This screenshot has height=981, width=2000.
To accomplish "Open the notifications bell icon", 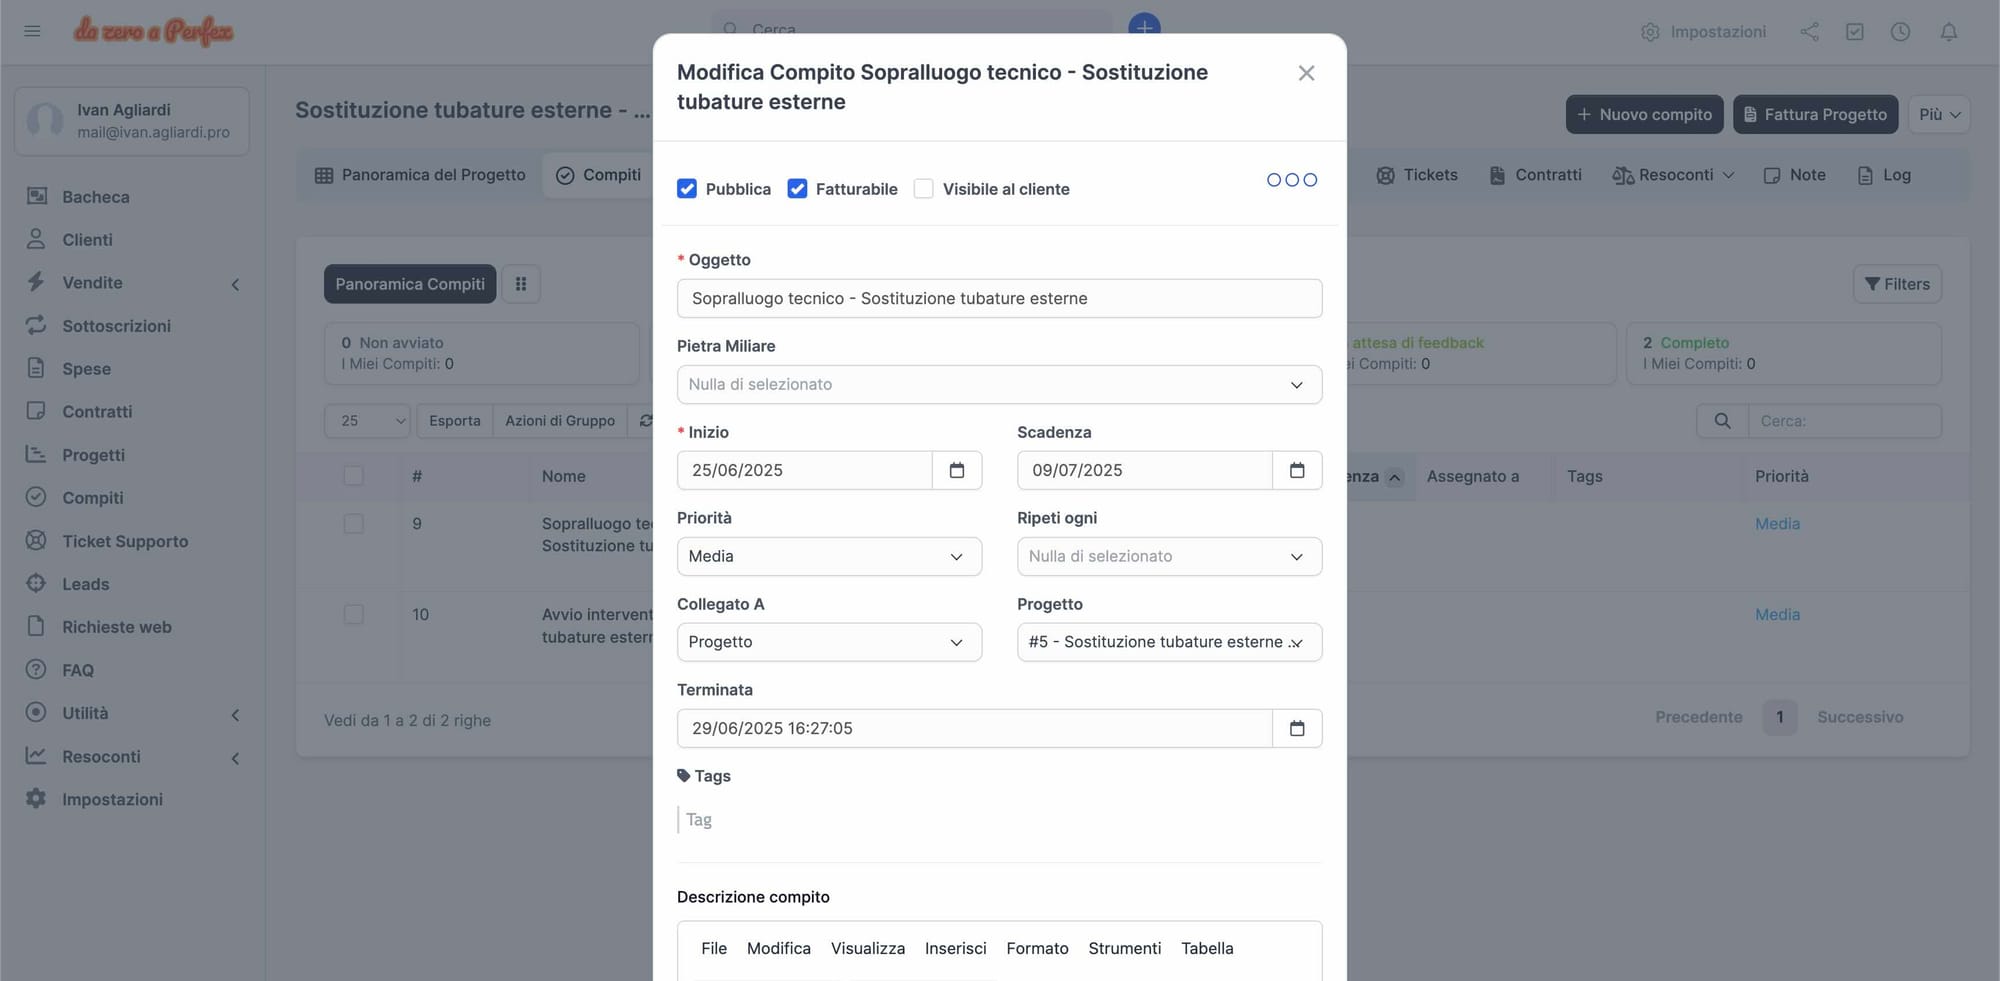I will pos(1948,32).
